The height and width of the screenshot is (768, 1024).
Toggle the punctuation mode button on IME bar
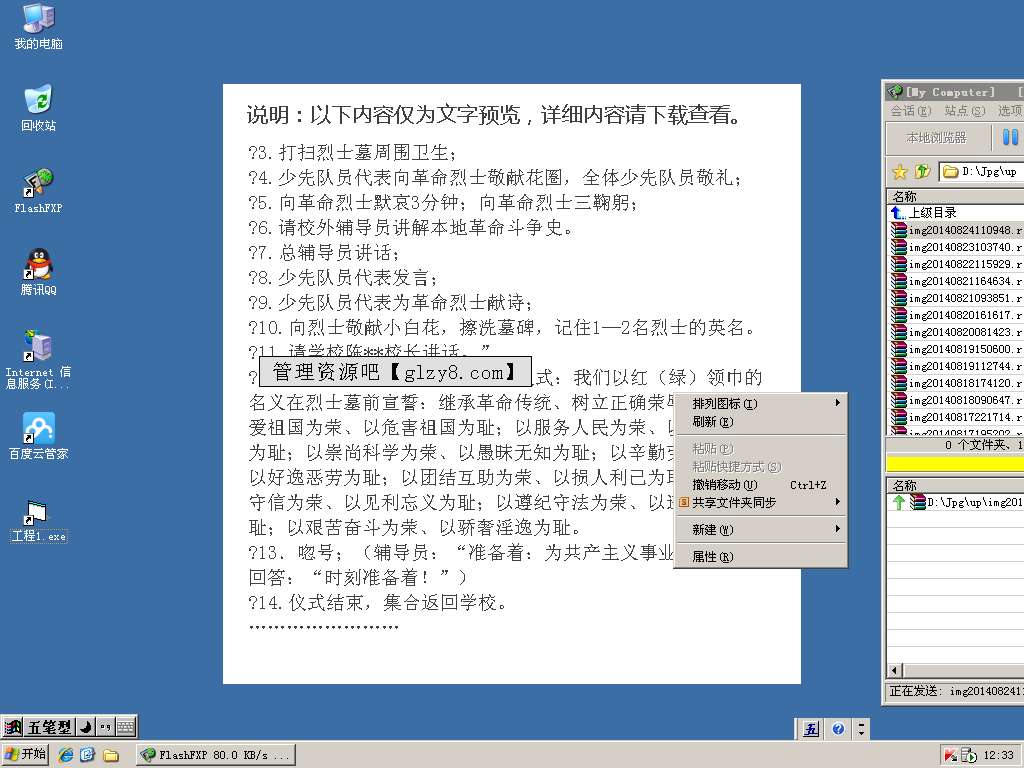tap(105, 727)
